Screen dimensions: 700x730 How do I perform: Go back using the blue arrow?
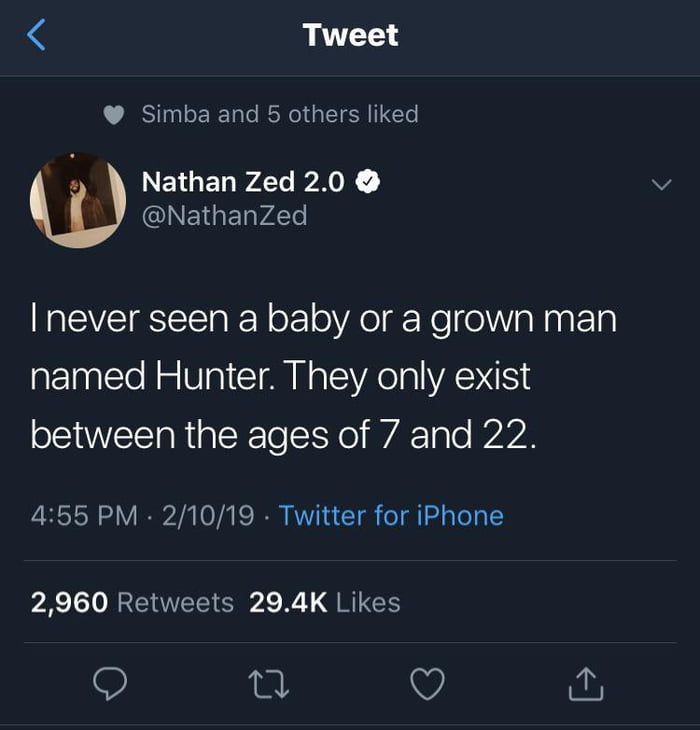37,36
